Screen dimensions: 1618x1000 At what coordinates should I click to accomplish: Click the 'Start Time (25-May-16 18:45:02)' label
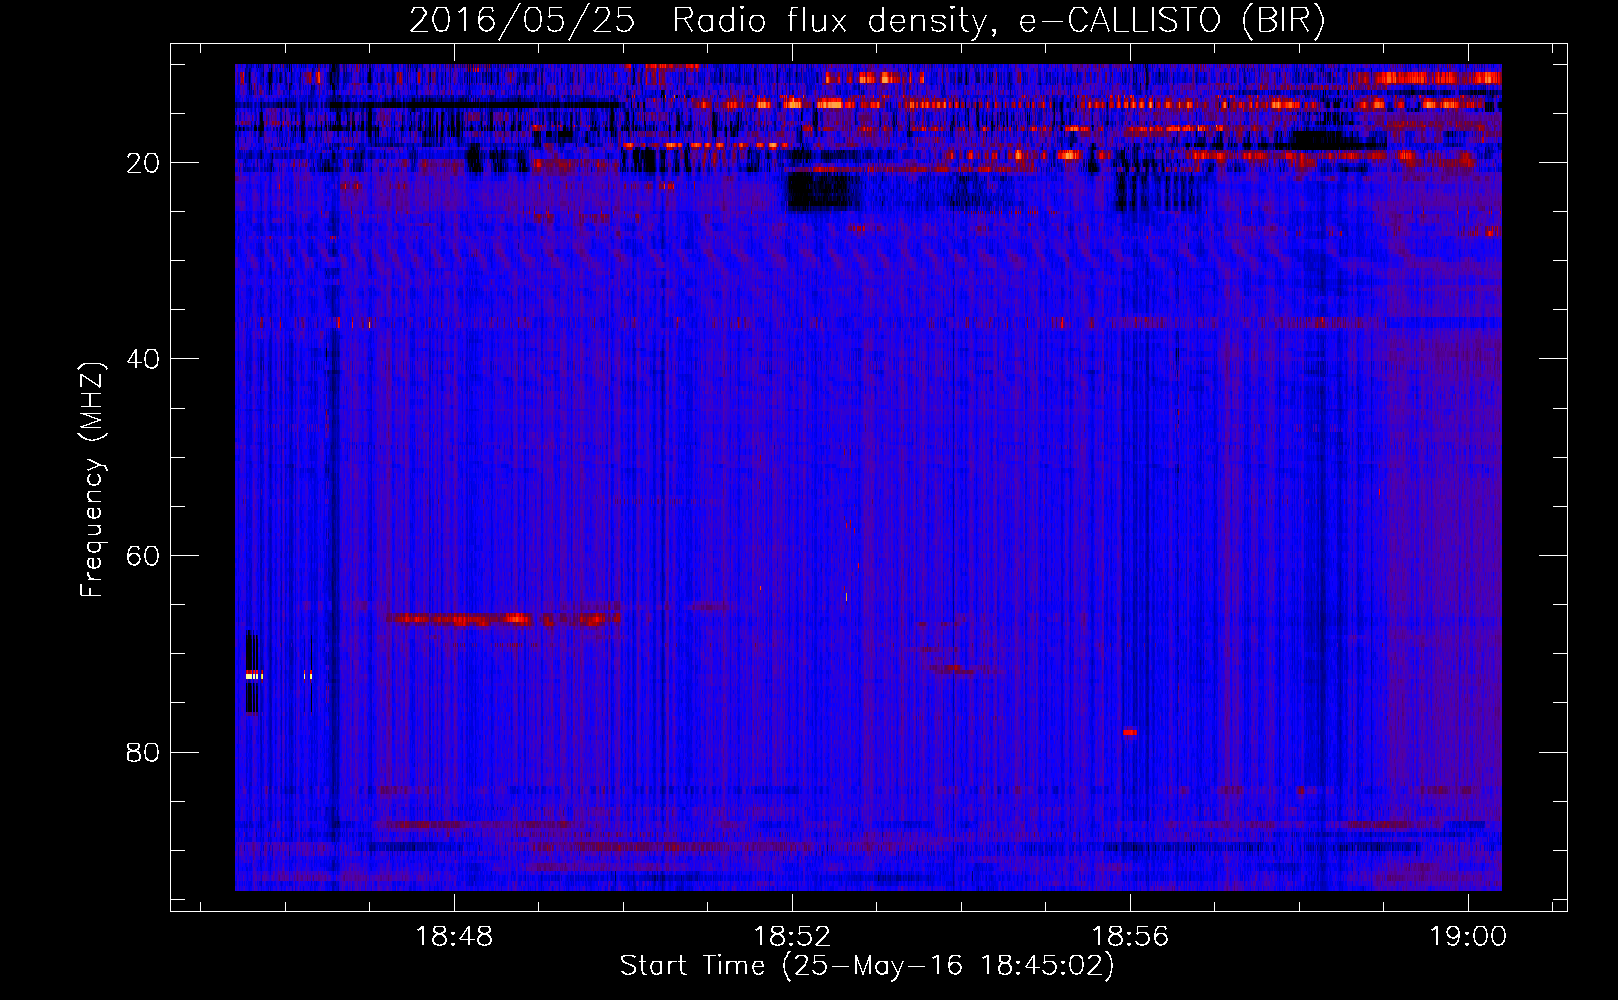[x=867, y=966]
